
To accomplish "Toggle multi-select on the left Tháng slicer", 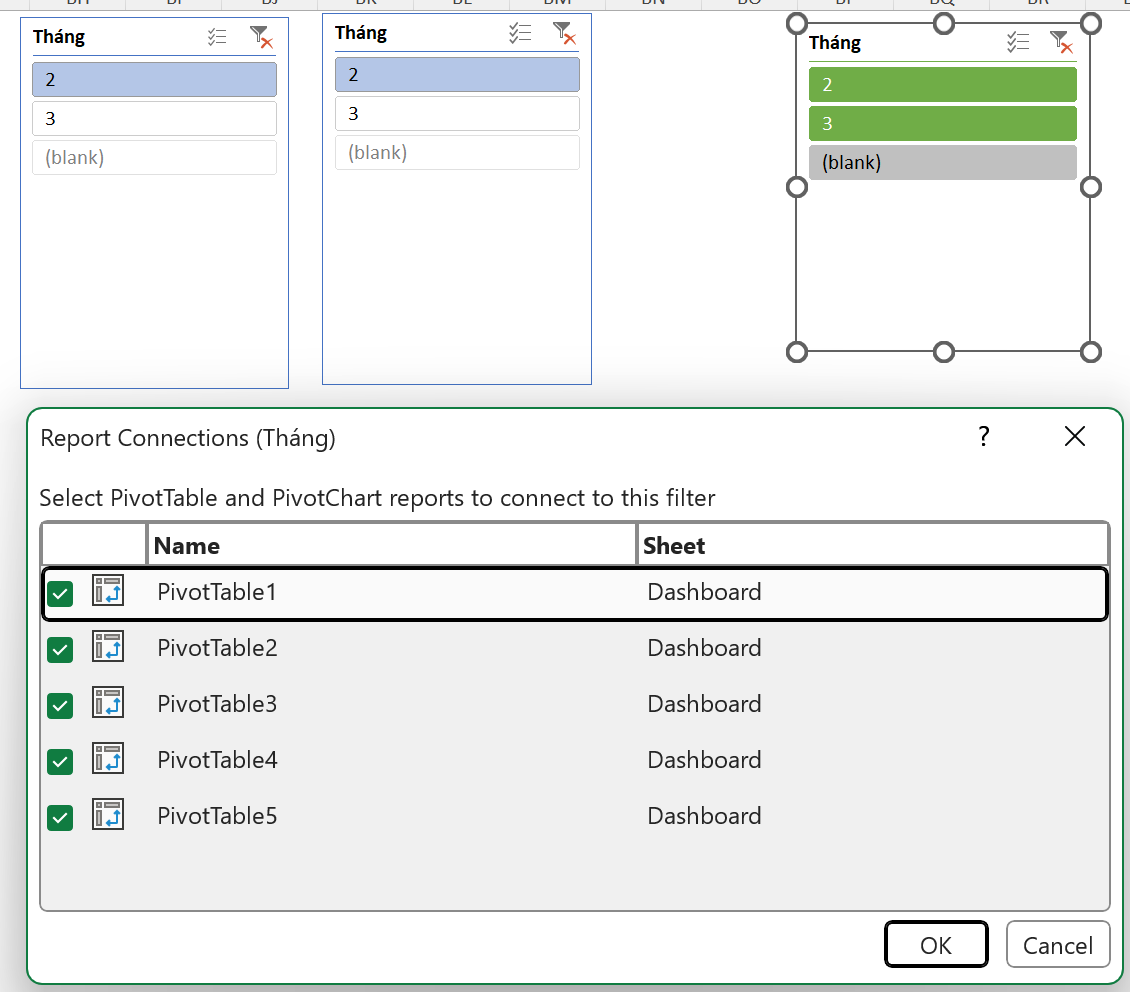I will tap(217, 38).
